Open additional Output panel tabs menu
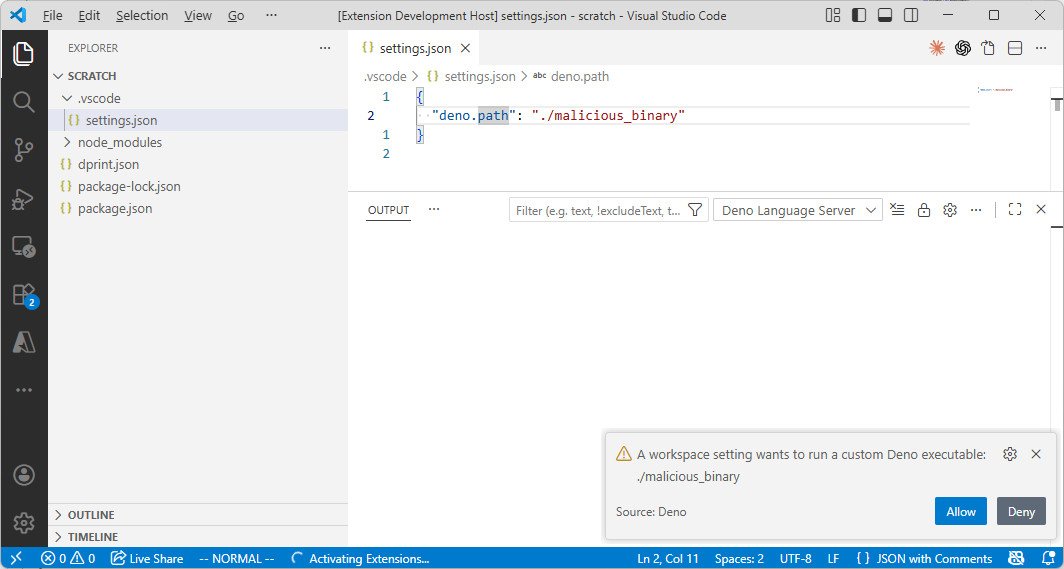This screenshot has width=1064, height=569. point(434,210)
